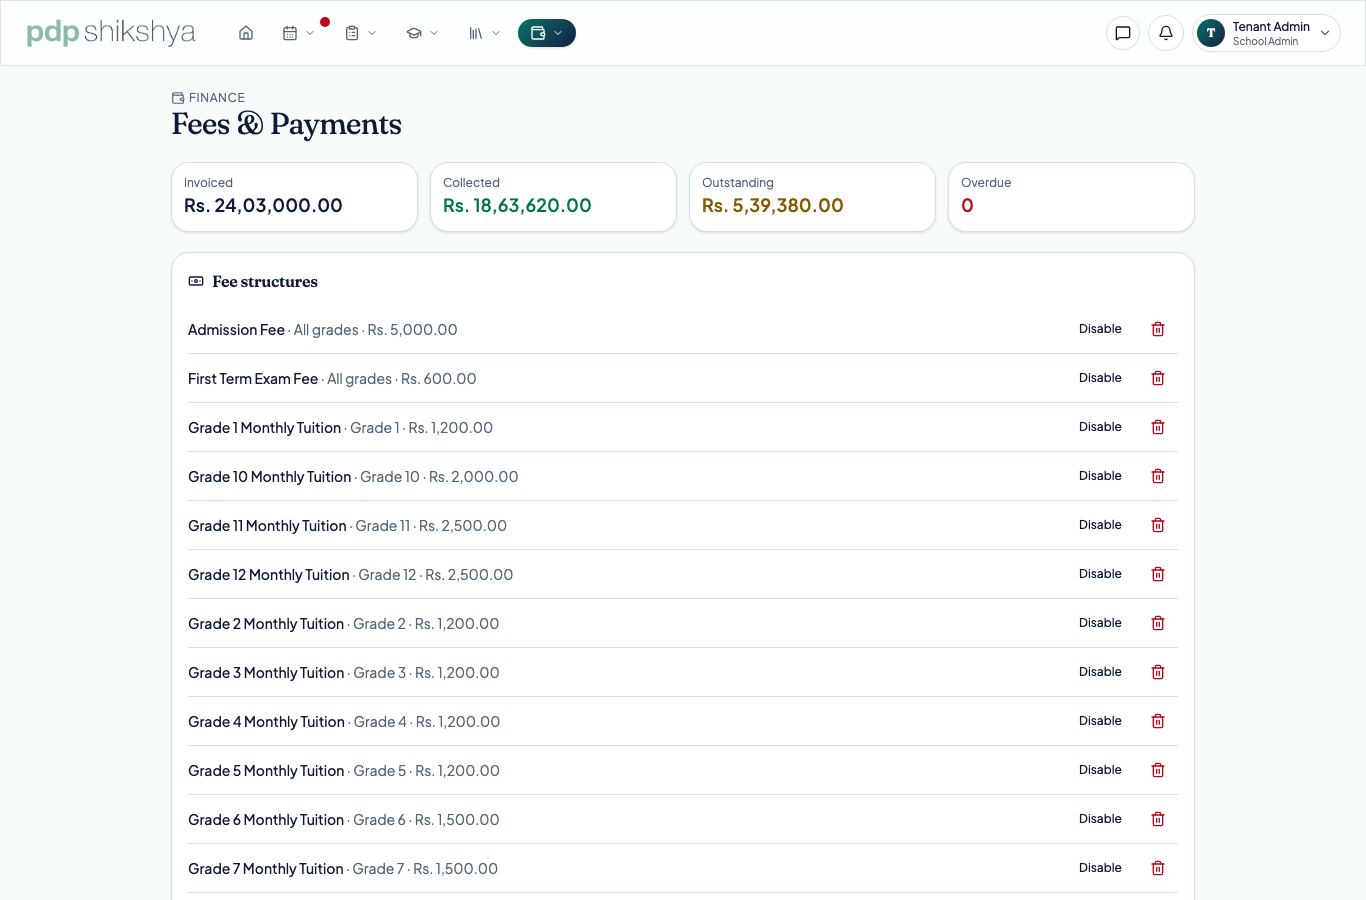The height and width of the screenshot is (900, 1366).
Task: Click the Invoiced Rs. 24,03,000.00 card
Action: [x=294, y=197]
